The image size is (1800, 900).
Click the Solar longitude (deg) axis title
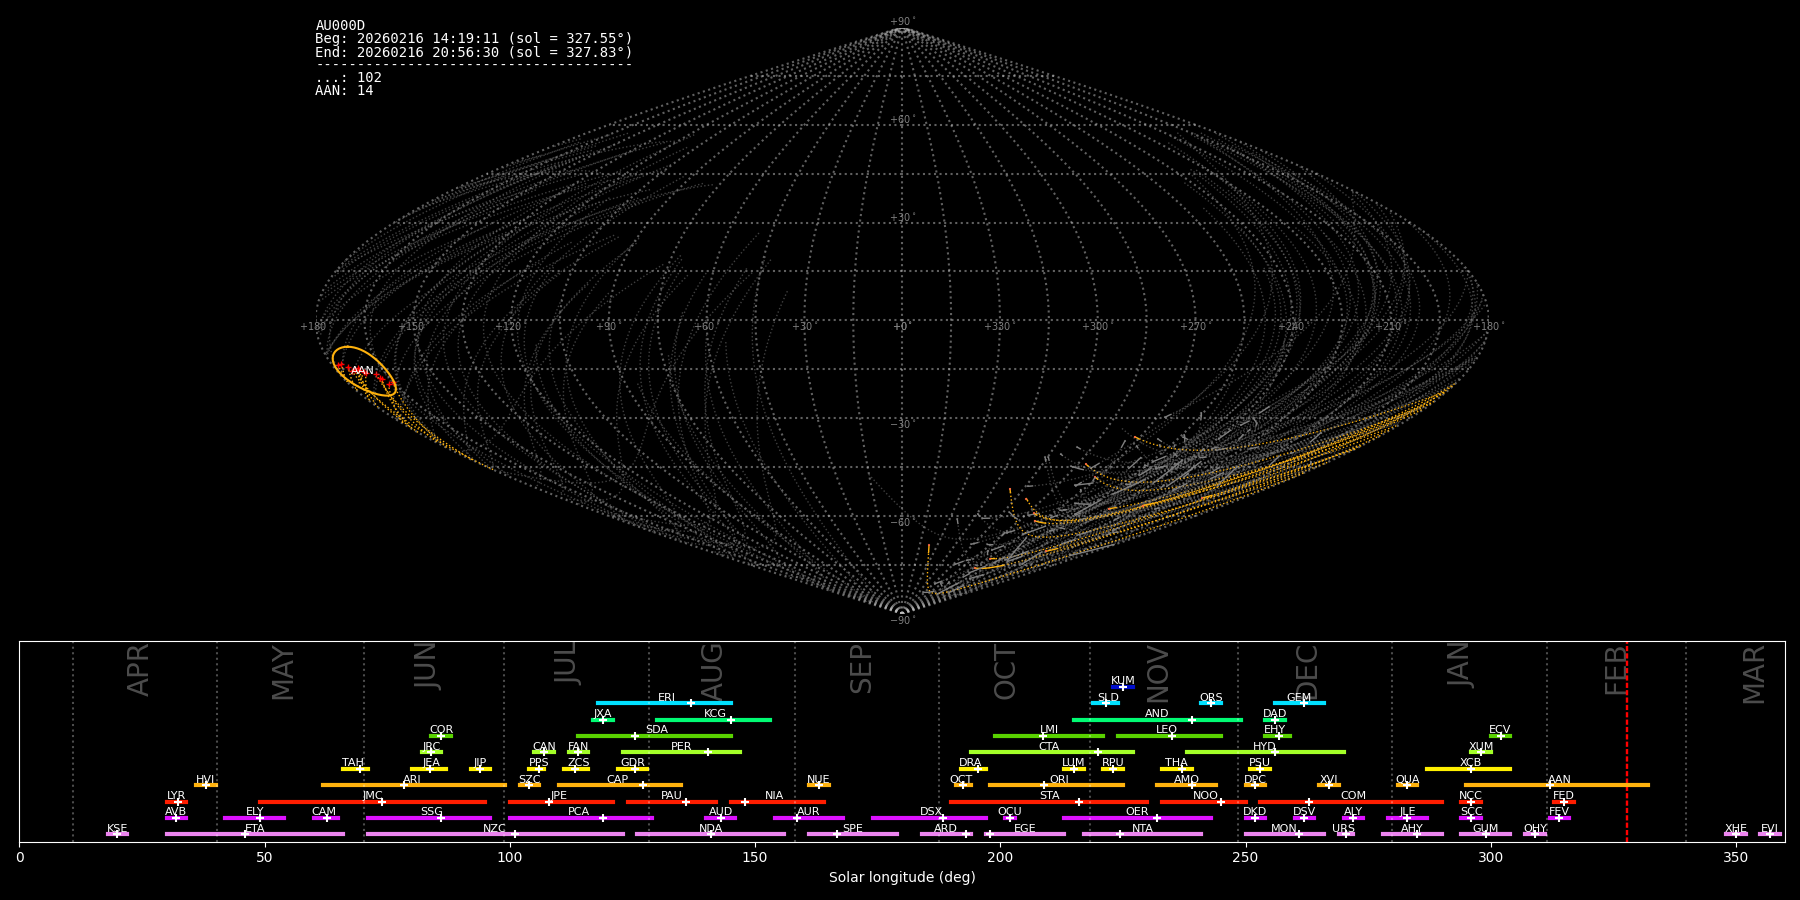pyautogui.click(x=902, y=877)
